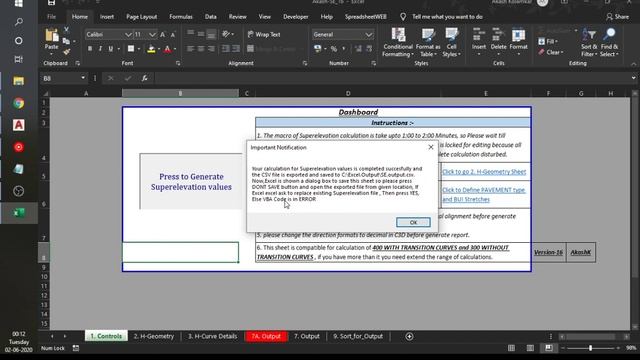The width and height of the screenshot is (640, 360).
Task: Open Font Color dropdown arrow
Action: pos(175,49)
